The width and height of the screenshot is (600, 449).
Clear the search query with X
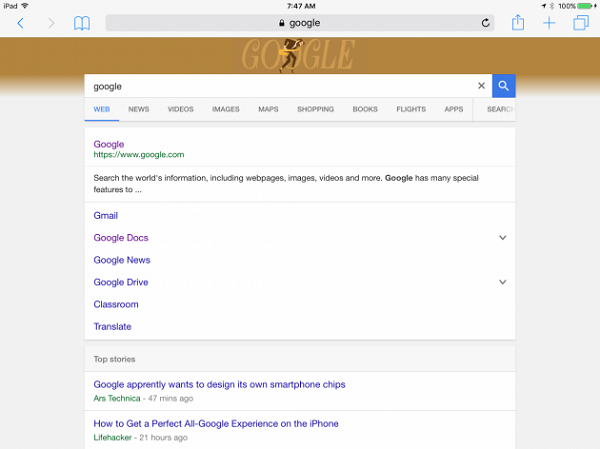coord(481,86)
